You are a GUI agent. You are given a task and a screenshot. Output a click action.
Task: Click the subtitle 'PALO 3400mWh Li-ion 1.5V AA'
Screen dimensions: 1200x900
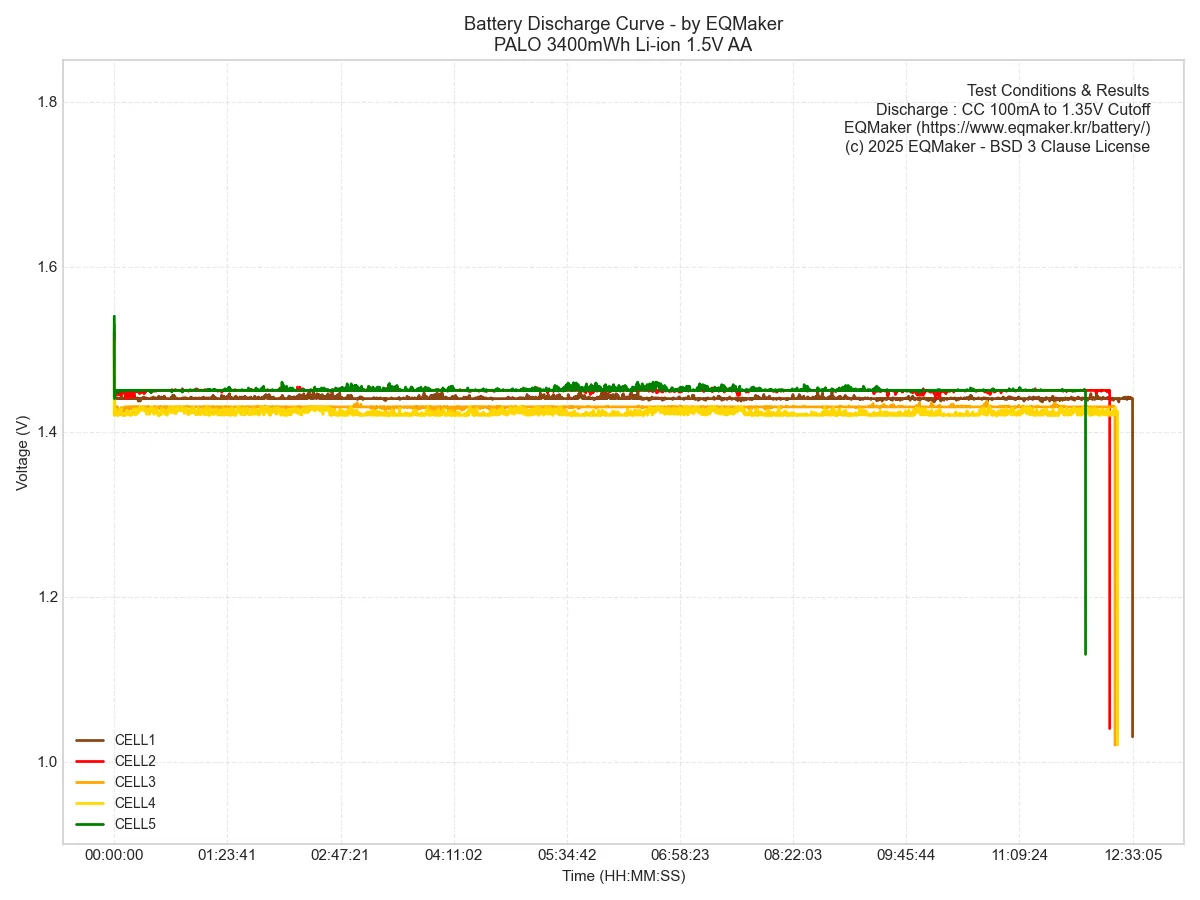tap(623, 45)
